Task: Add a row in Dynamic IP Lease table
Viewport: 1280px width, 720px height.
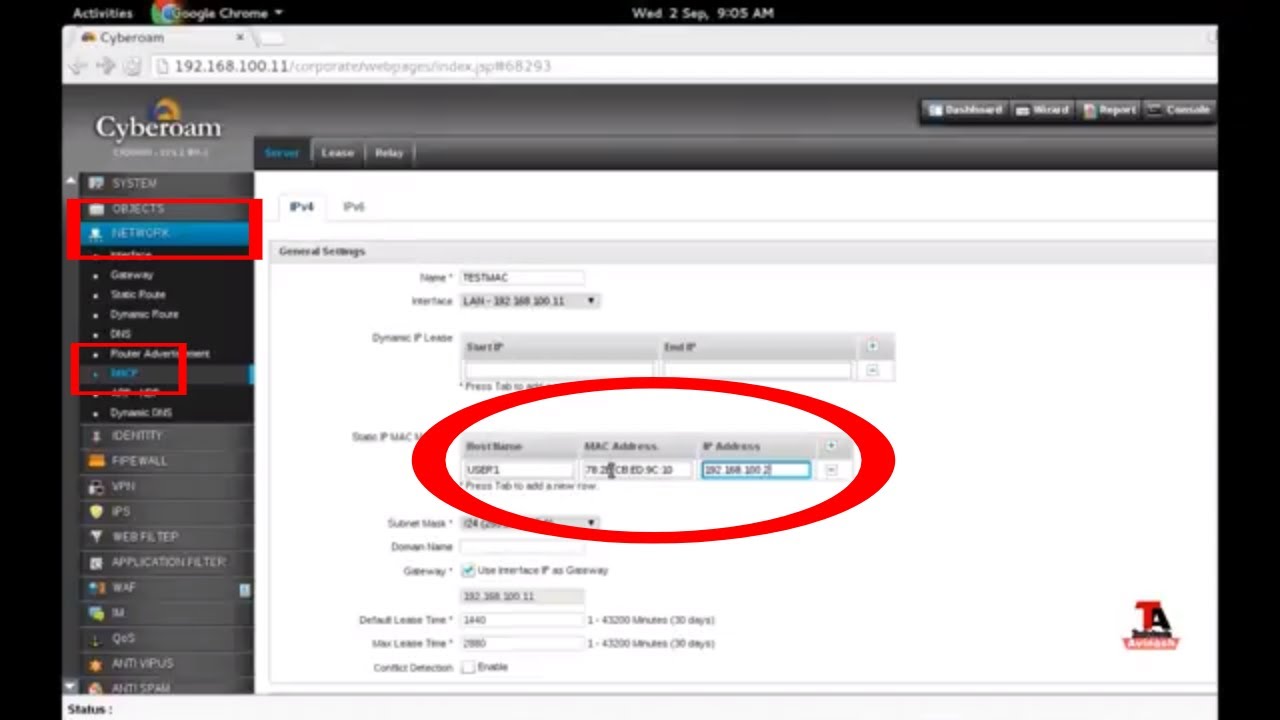Action: pyautogui.click(x=872, y=346)
